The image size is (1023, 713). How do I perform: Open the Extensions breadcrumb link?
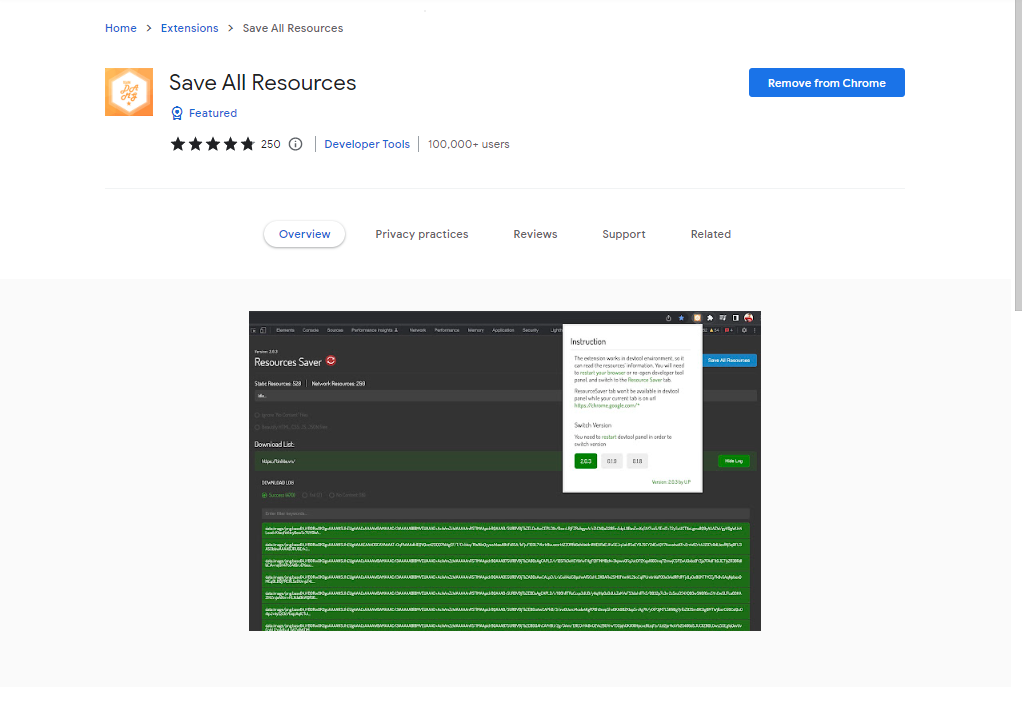(x=189, y=28)
